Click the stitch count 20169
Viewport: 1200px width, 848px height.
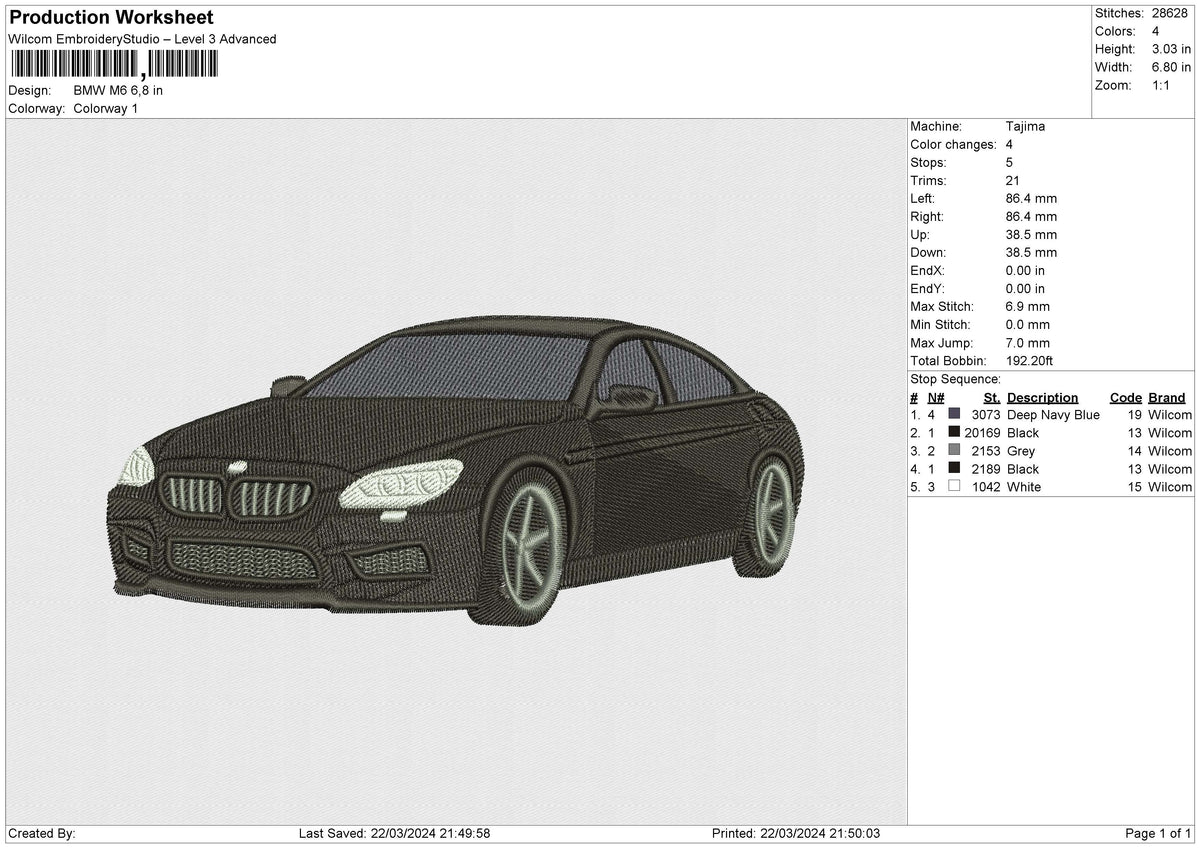click(982, 433)
